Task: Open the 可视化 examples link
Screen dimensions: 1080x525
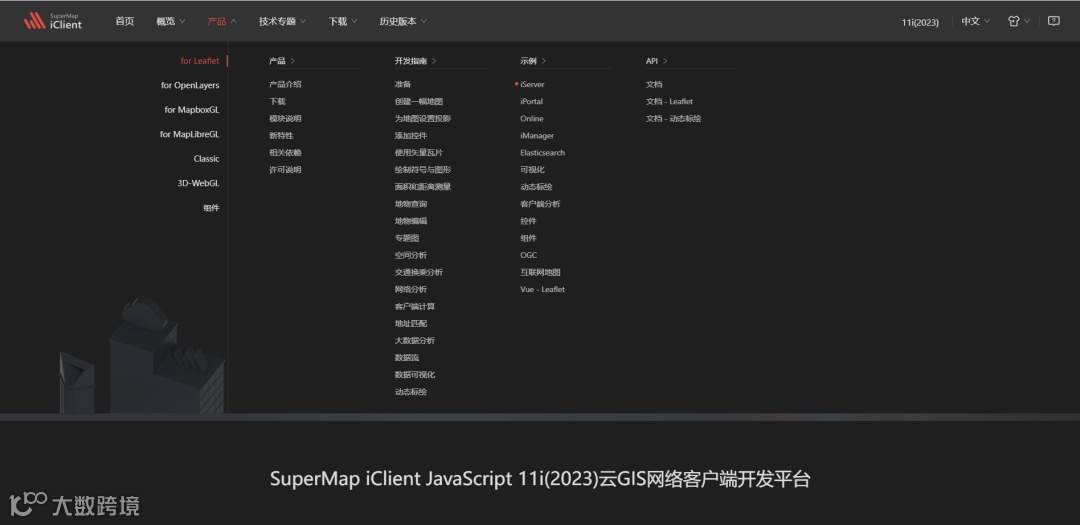Action: pyautogui.click(x=532, y=169)
